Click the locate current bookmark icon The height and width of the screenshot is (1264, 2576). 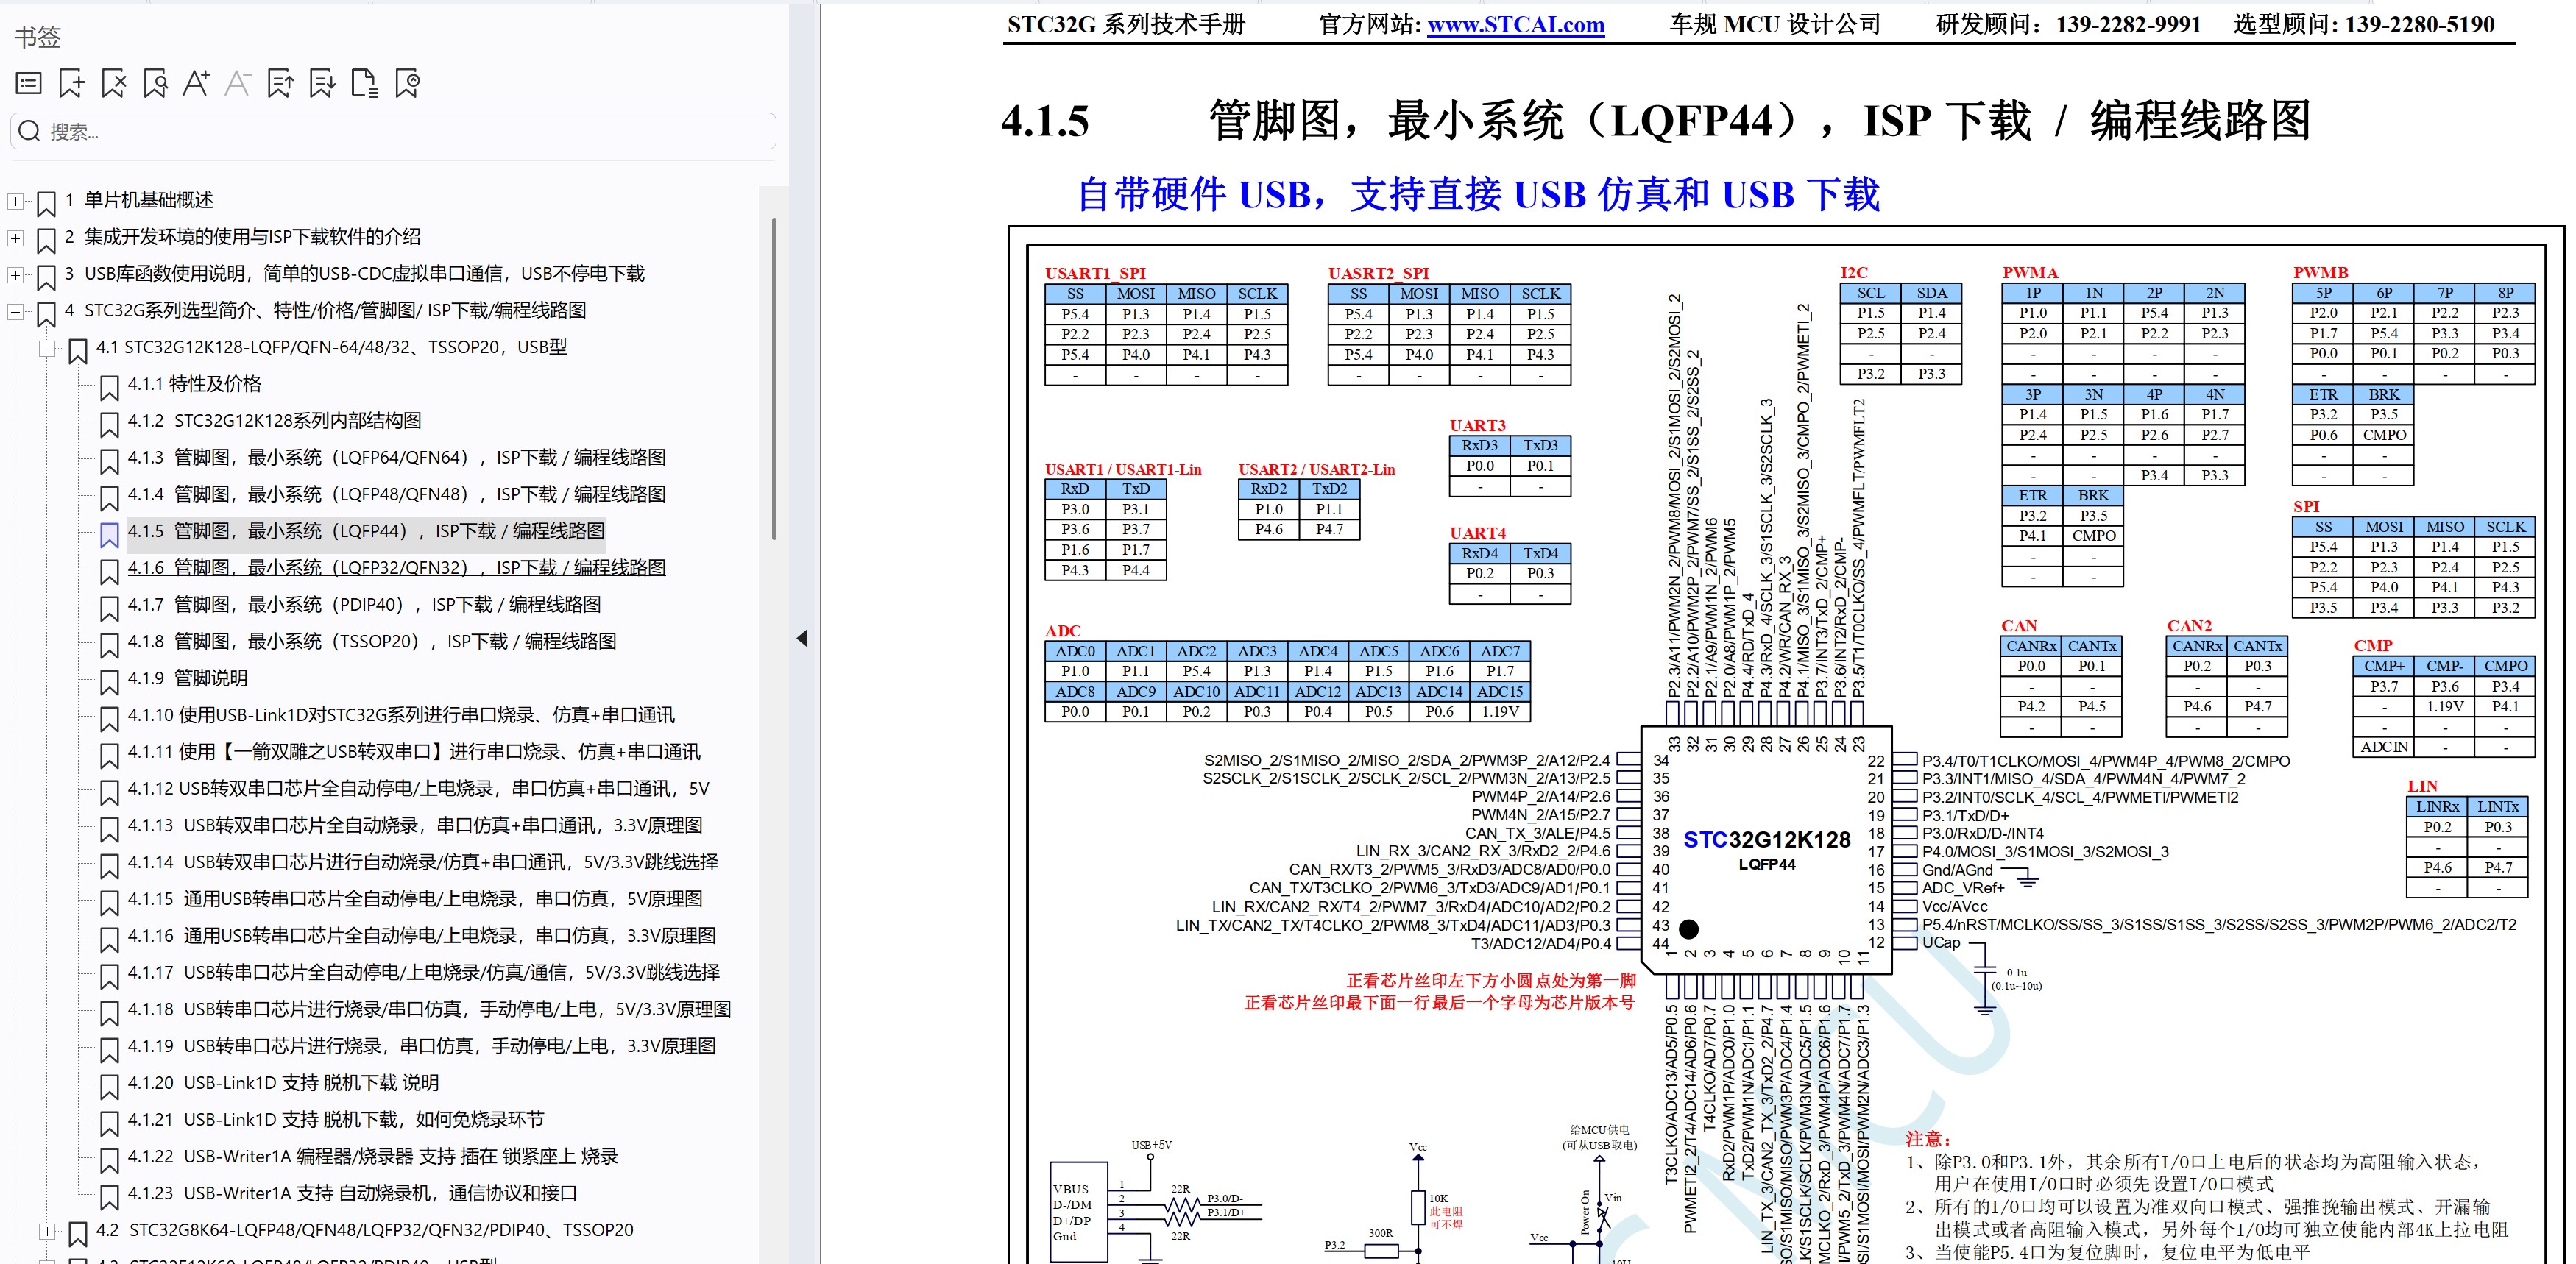[x=407, y=84]
